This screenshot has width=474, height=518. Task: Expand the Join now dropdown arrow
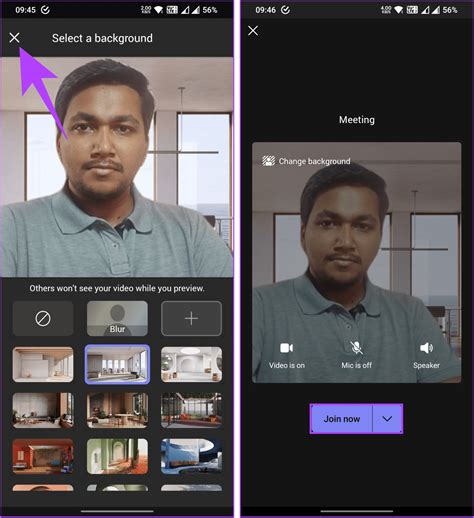click(x=387, y=419)
